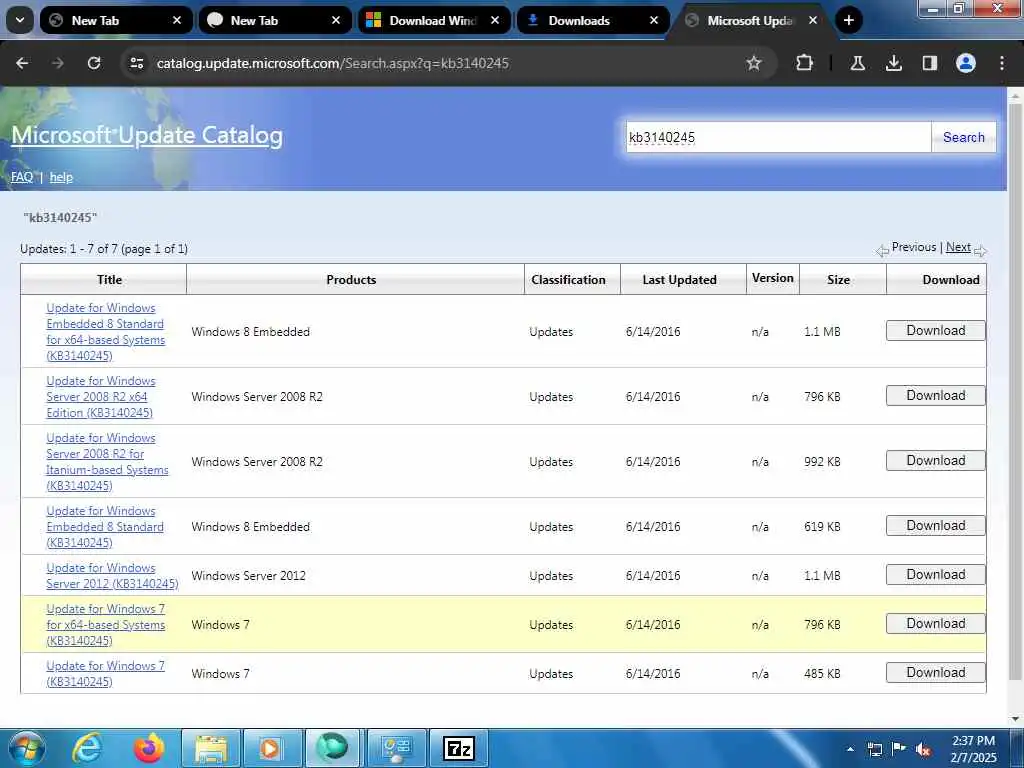1024x768 pixels.
Task: Download Server 2008 R2 x64 796 KB update
Action: point(935,395)
